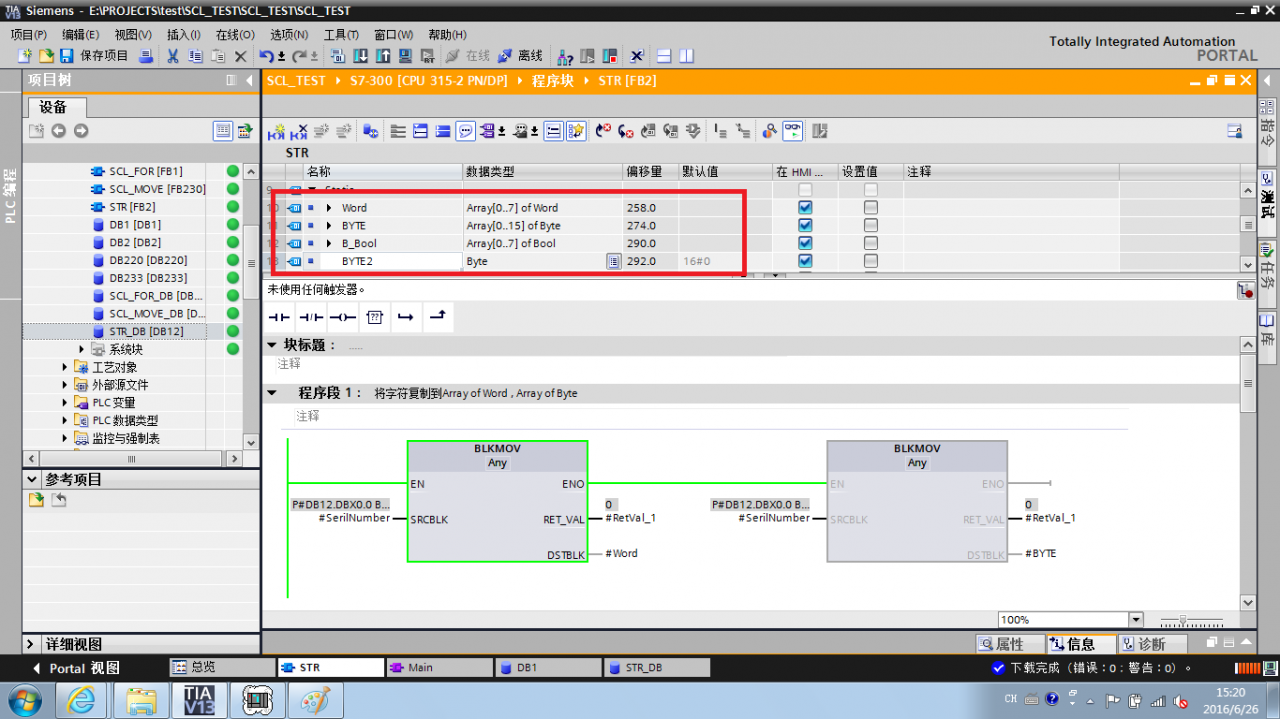Open the data type selector for BYTE2

[x=613, y=261]
